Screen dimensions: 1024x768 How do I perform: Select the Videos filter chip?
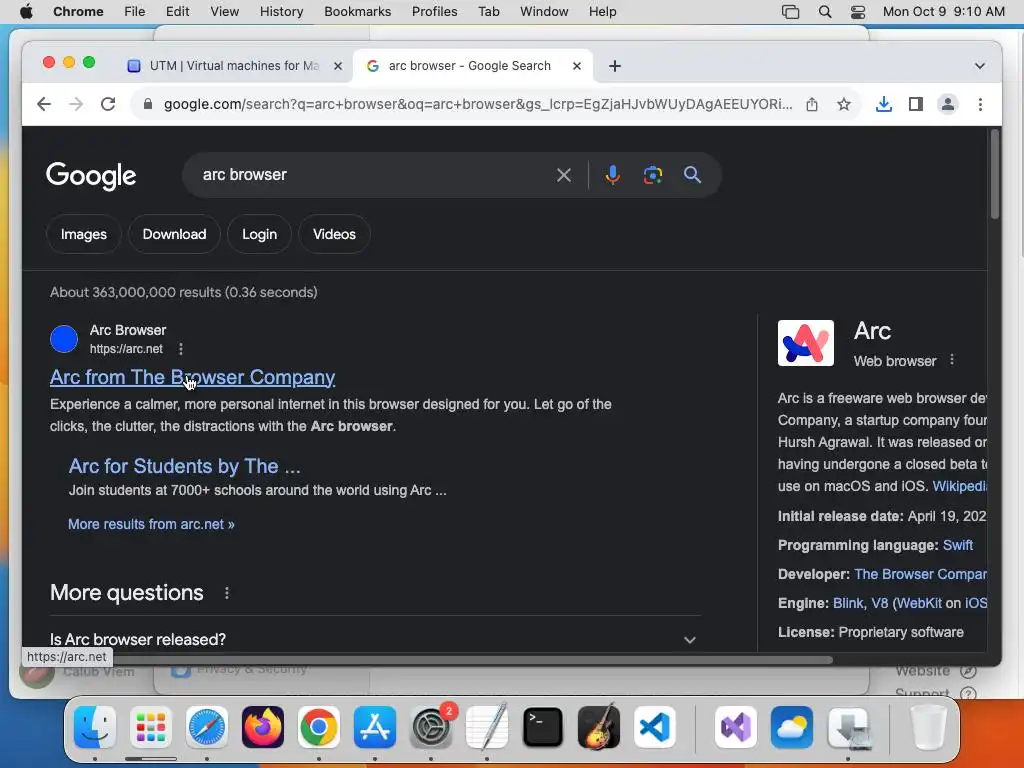tap(334, 234)
